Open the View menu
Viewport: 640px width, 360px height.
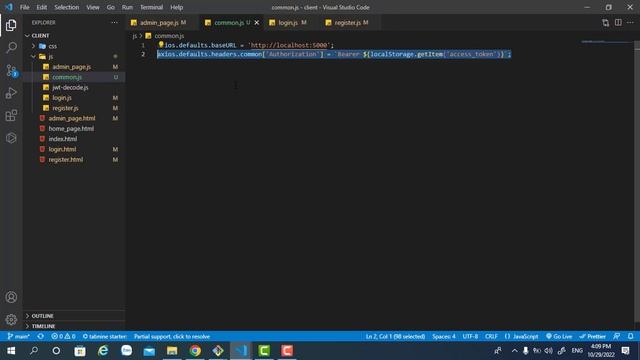pos(93,7)
